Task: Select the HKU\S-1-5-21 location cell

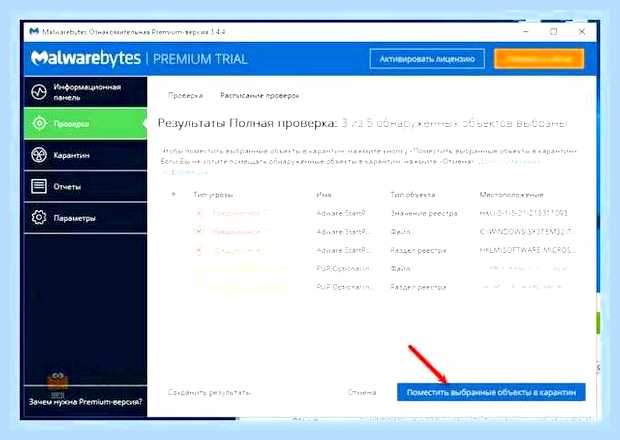Action: point(524,213)
